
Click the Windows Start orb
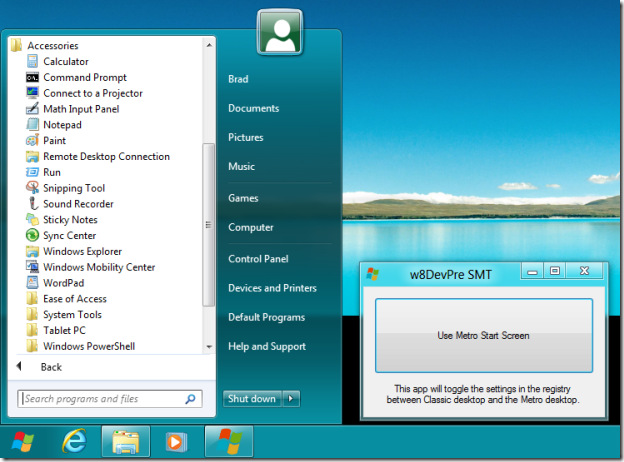tap(23, 441)
